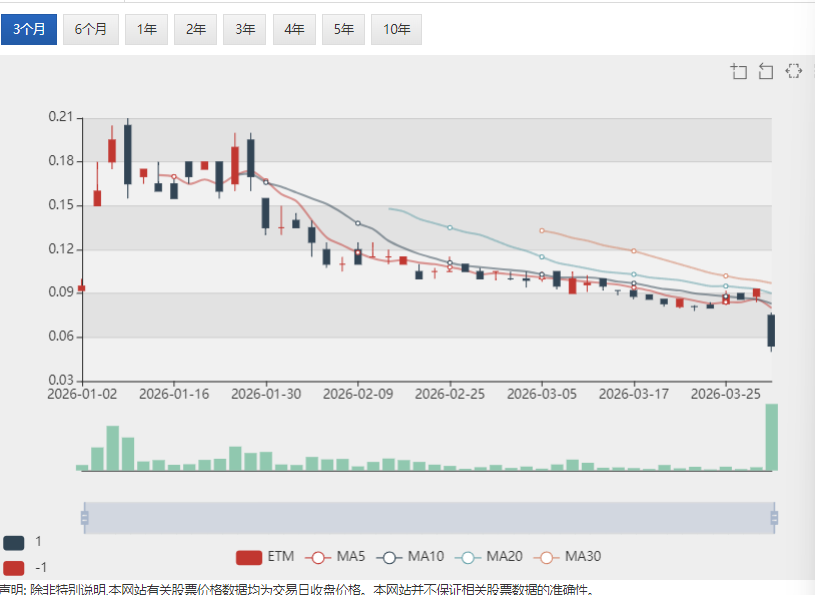Switch to the 1年 time range
The width and height of the screenshot is (815, 595).
click(147, 29)
